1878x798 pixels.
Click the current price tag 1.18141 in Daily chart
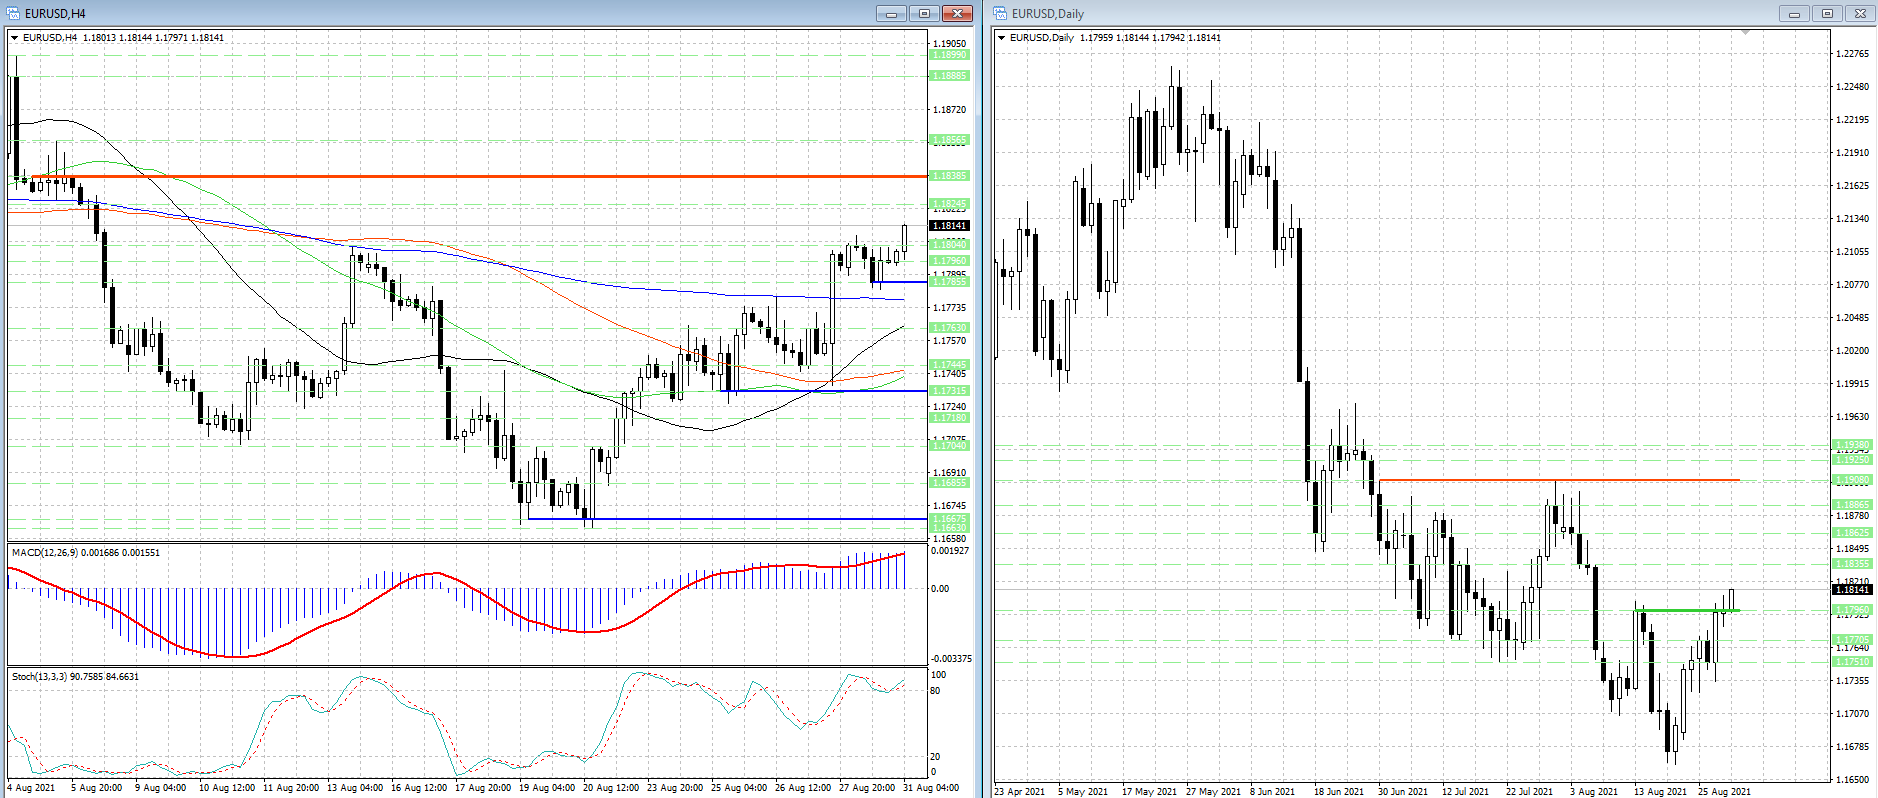(x=1853, y=590)
